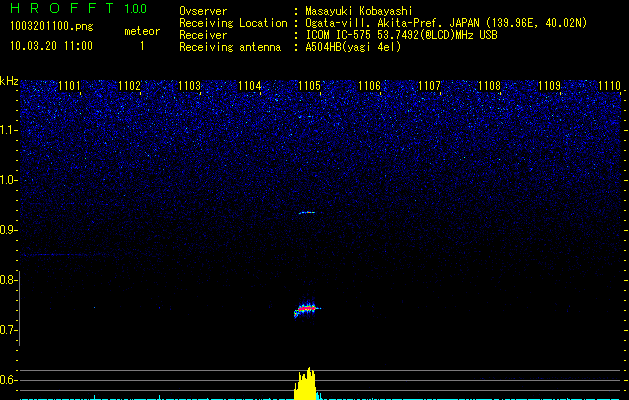Pick the 1107 time marker
Image resolution: width=629 pixels, height=400 pixels.
pos(429,86)
